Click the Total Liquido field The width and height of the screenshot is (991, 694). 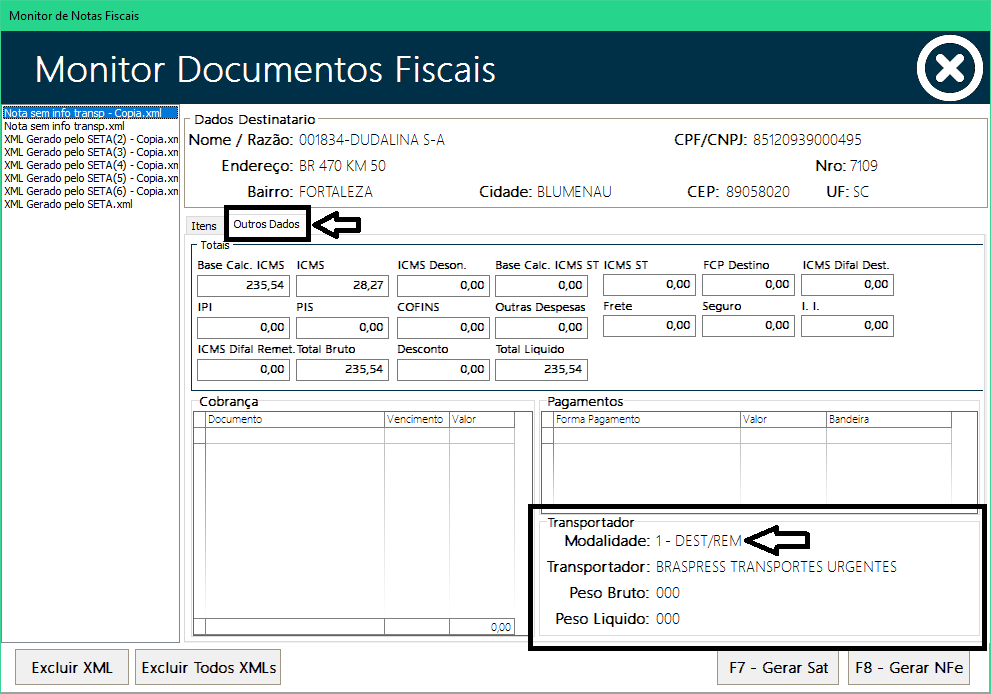[x=541, y=370]
